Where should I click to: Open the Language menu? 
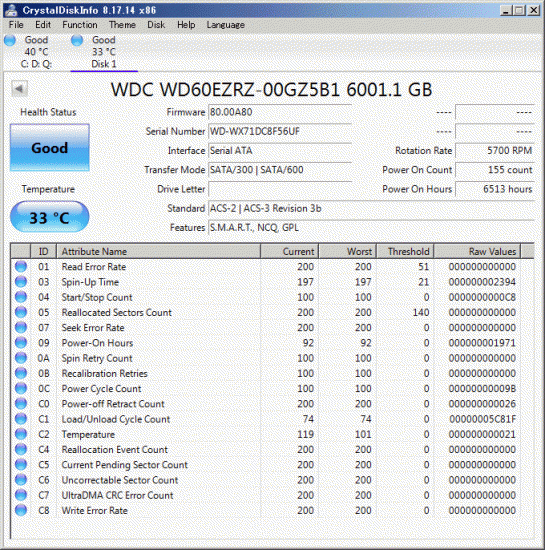(x=226, y=25)
